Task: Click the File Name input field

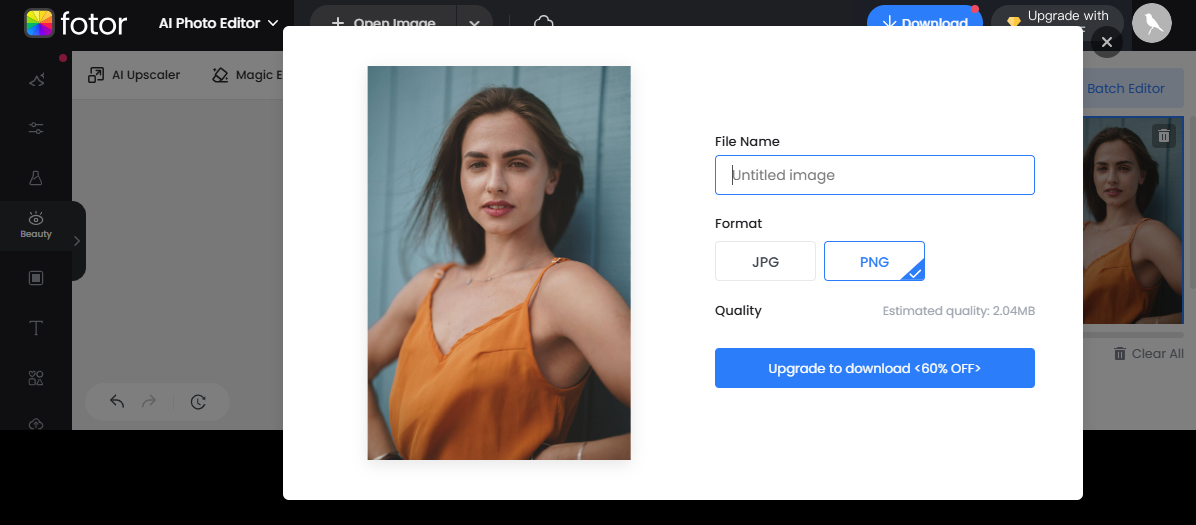Action: pyautogui.click(x=874, y=175)
